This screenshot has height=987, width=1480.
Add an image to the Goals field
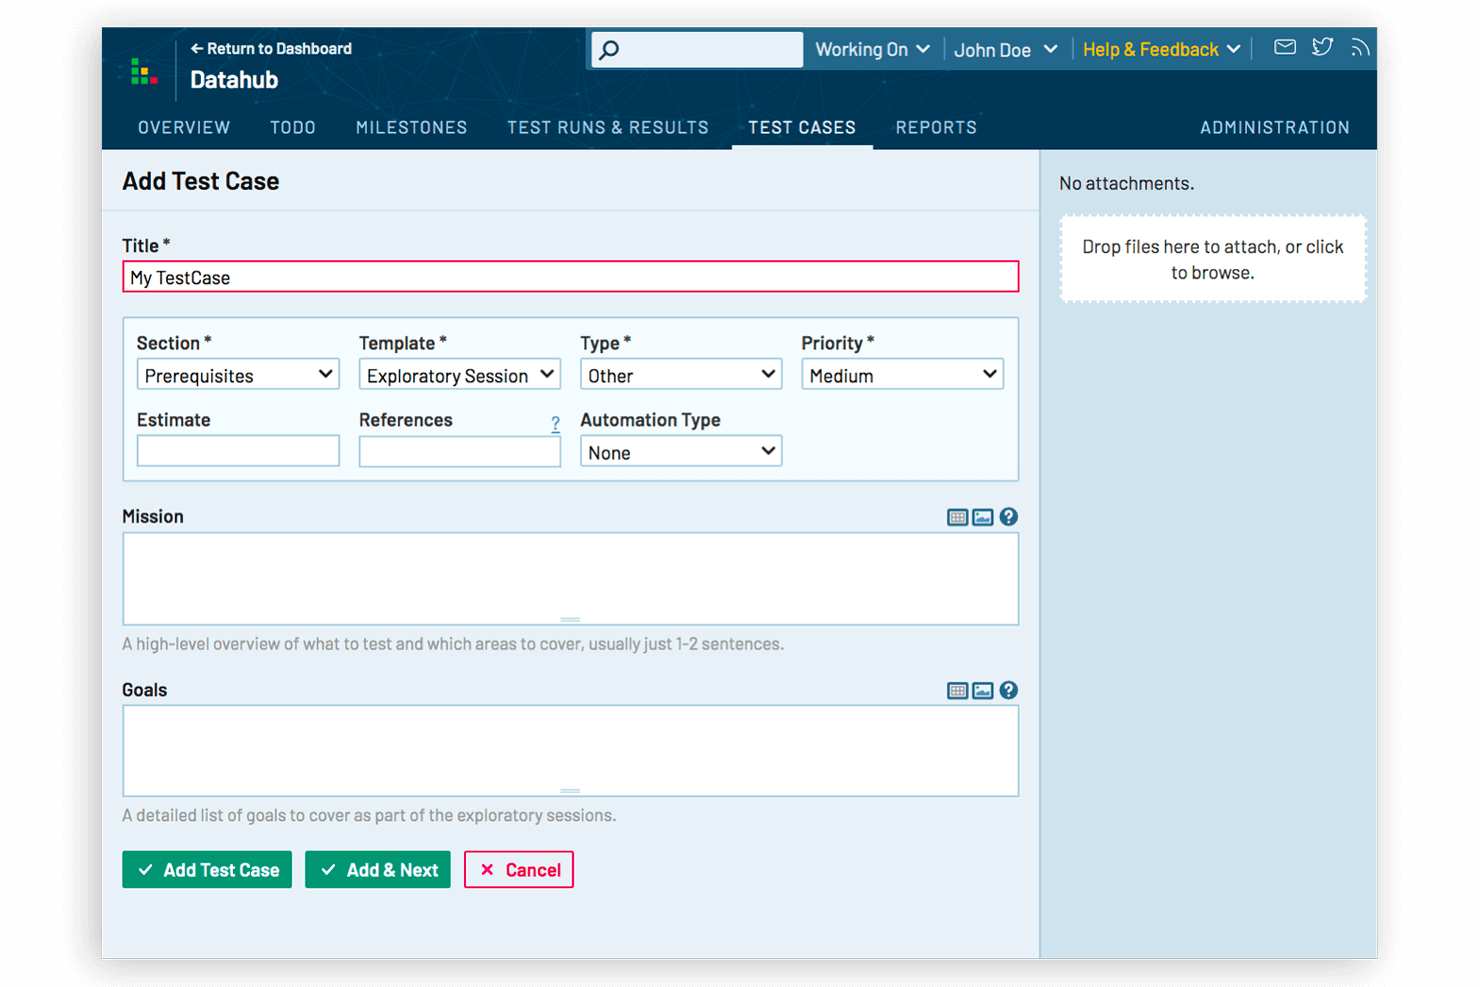pos(983,690)
